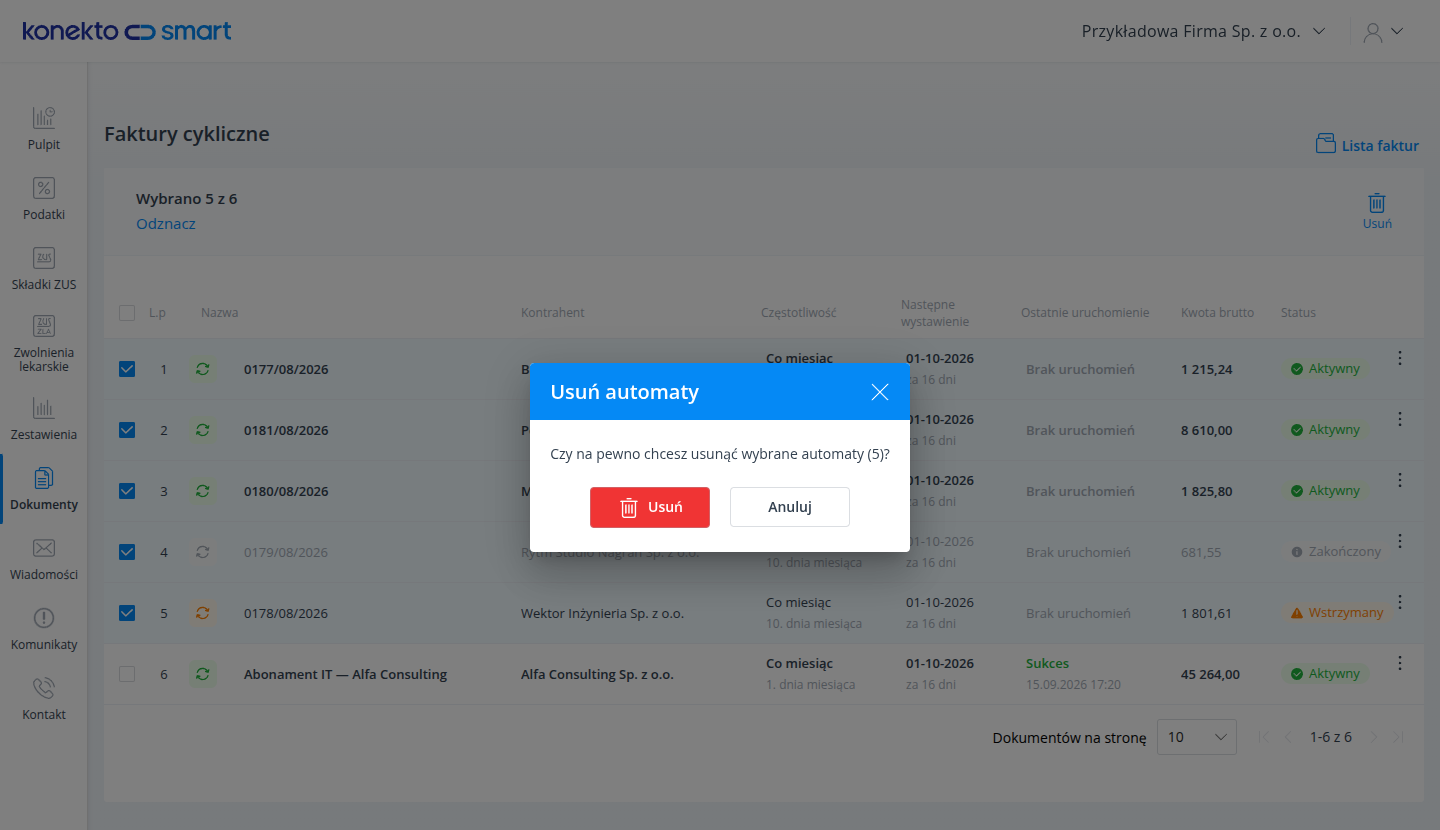Go to Podatki in the sidebar
The width and height of the screenshot is (1440, 830).
[44, 199]
